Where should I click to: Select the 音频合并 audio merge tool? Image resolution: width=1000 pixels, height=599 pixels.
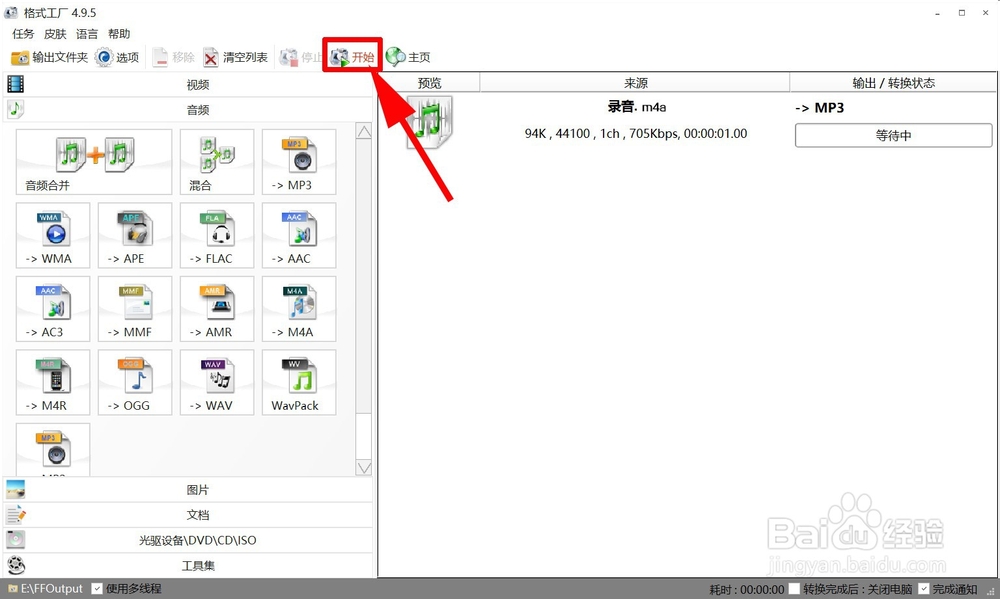coord(94,162)
